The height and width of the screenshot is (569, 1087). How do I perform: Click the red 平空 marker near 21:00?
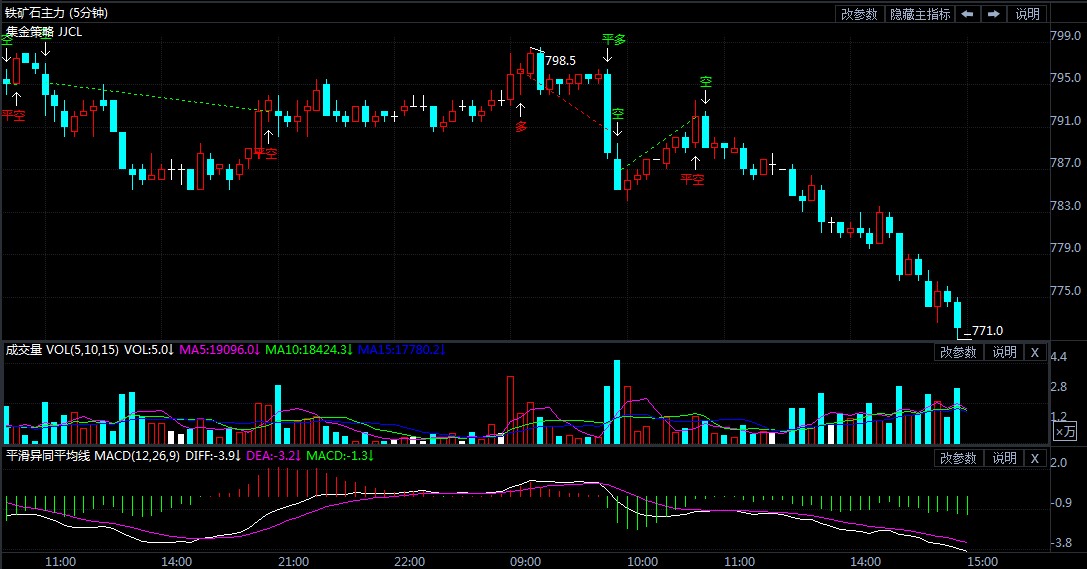click(x=265, y=154)
